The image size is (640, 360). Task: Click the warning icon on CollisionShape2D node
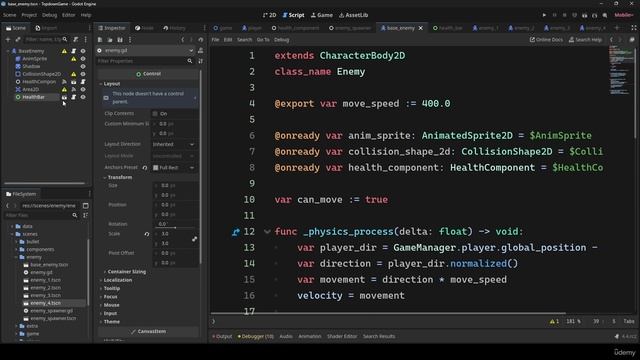coord(73,74)
